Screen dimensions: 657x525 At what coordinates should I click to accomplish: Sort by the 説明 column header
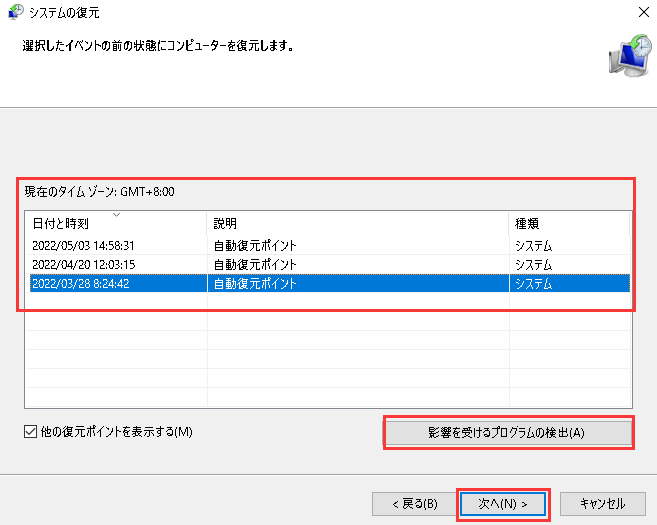[x=357, y=223]
